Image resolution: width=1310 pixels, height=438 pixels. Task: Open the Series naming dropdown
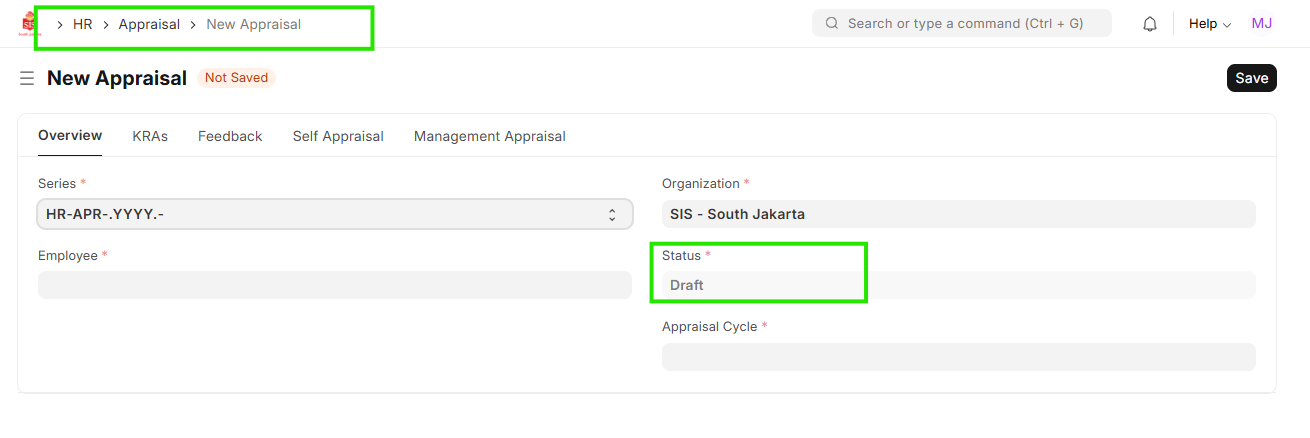point(334,214)
